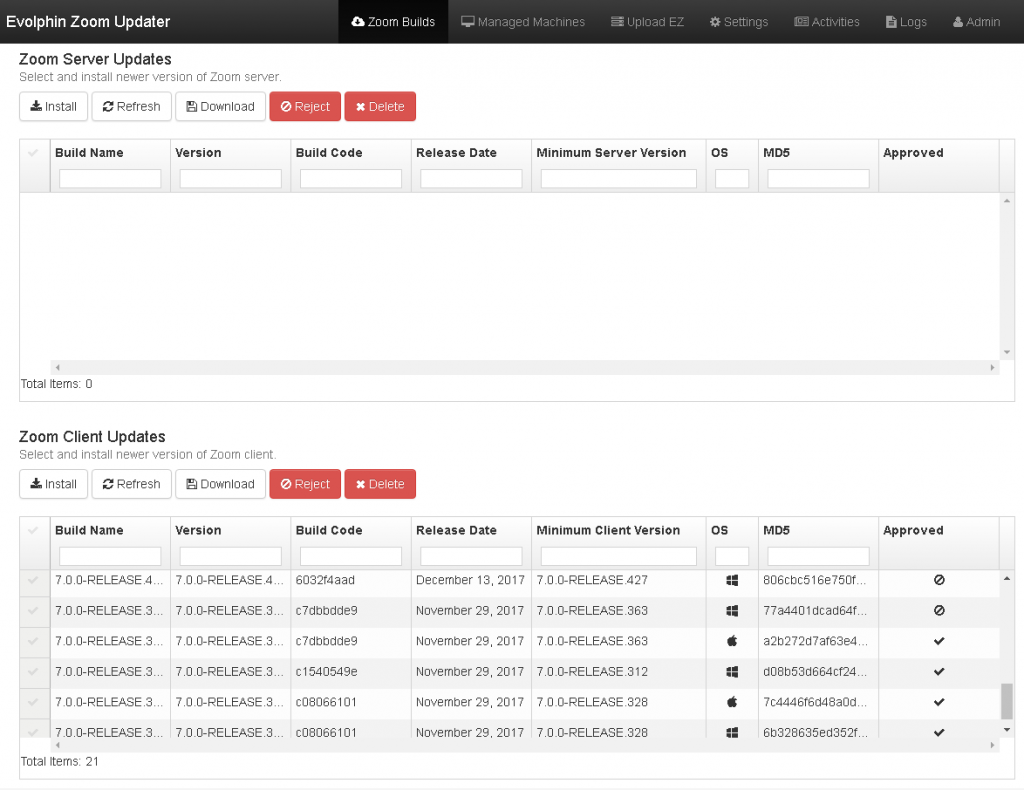1024x790 pixels.
Task: Open the Zoom Builds tab
Action: (x=393, y=22)
